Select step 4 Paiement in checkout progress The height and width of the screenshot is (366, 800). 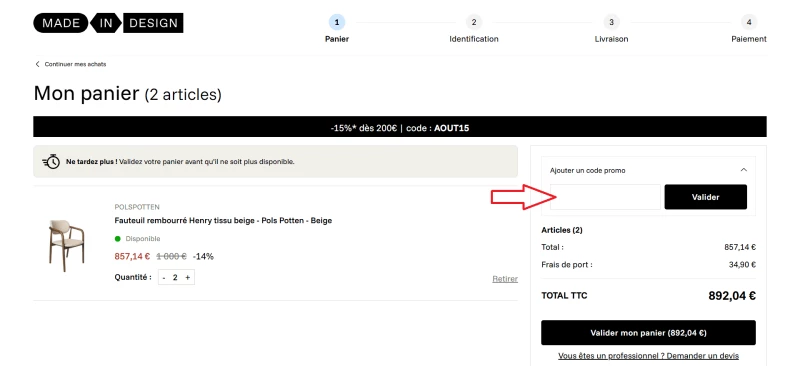click(x=749, y=29)
